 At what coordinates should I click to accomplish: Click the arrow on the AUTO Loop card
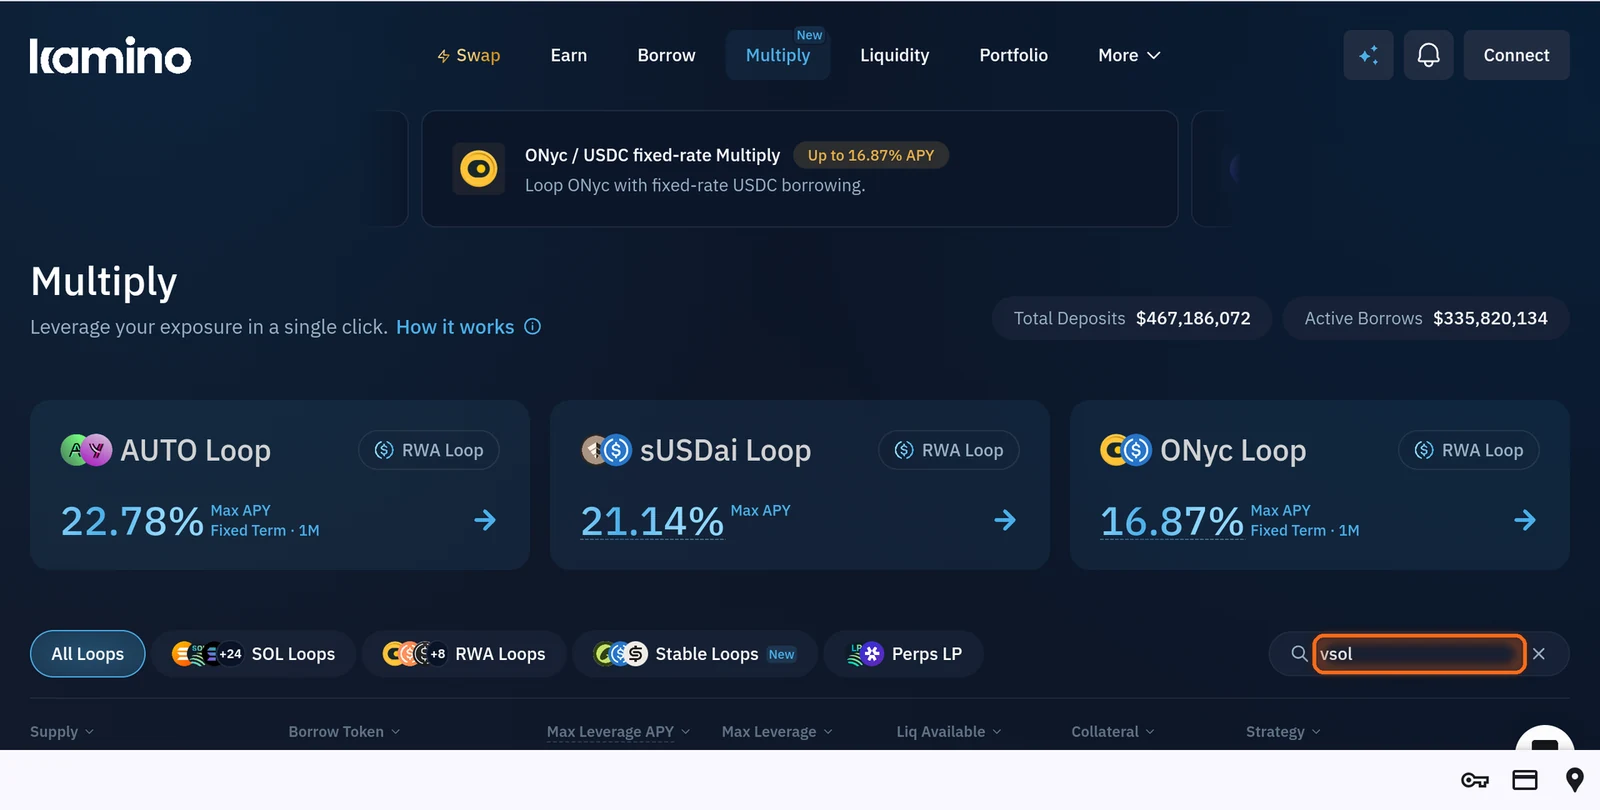(485, 520)
